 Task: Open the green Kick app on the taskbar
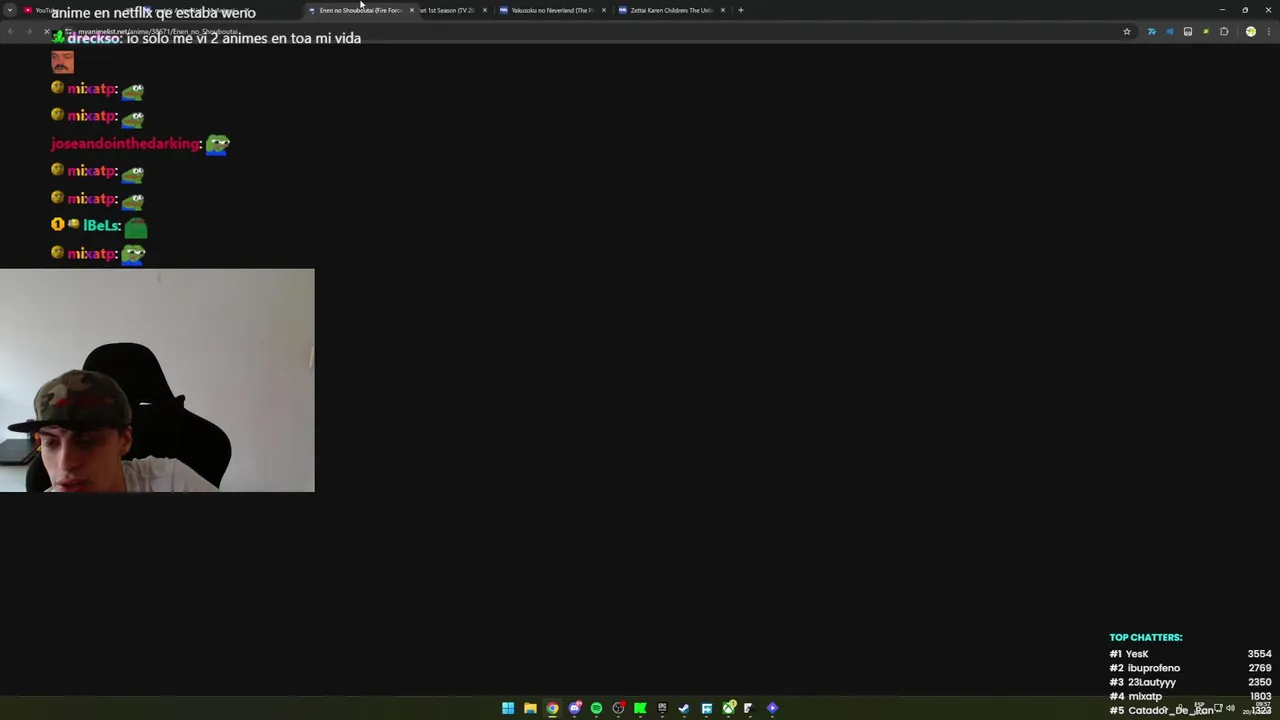(640, 708)
